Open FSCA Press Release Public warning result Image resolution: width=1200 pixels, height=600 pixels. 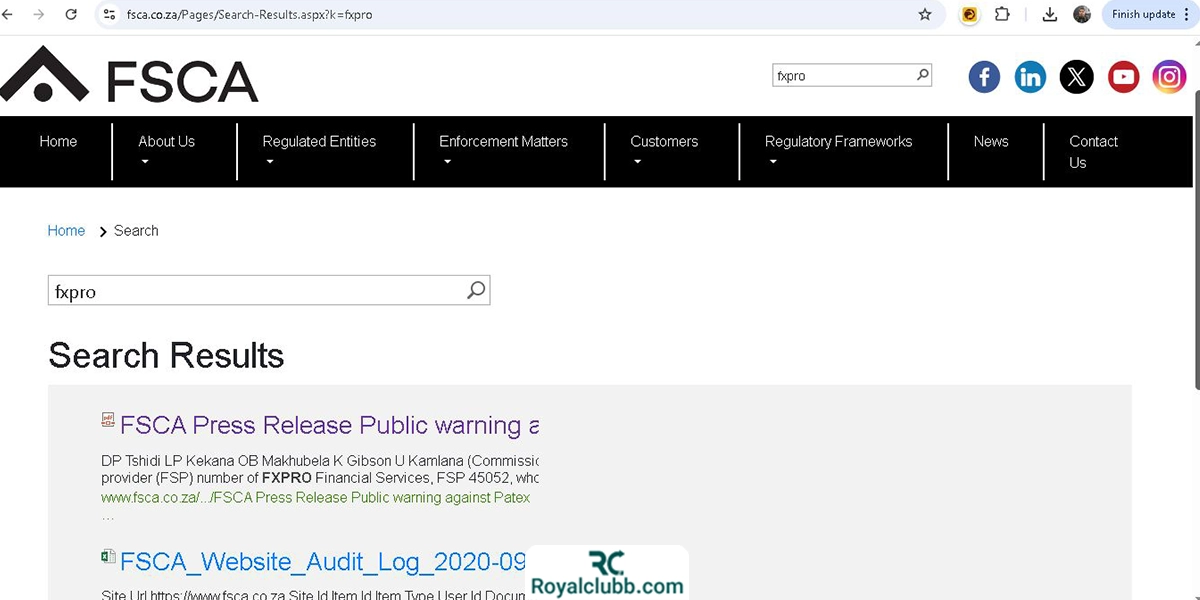(x=329, y=425)
